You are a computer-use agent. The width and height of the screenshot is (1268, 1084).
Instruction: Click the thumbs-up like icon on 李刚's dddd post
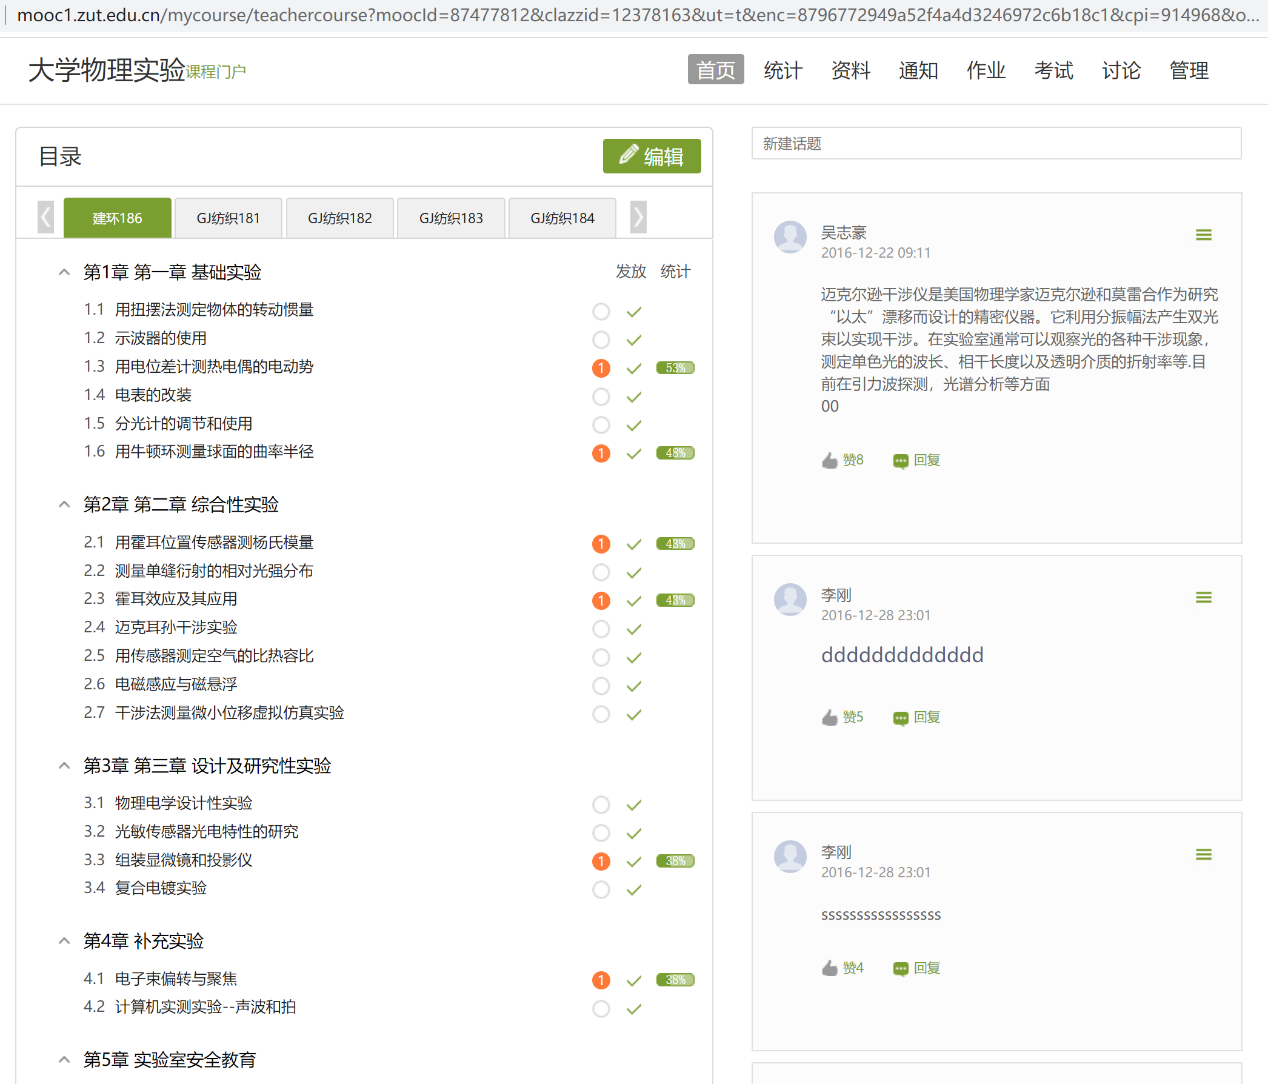(829, 716)
